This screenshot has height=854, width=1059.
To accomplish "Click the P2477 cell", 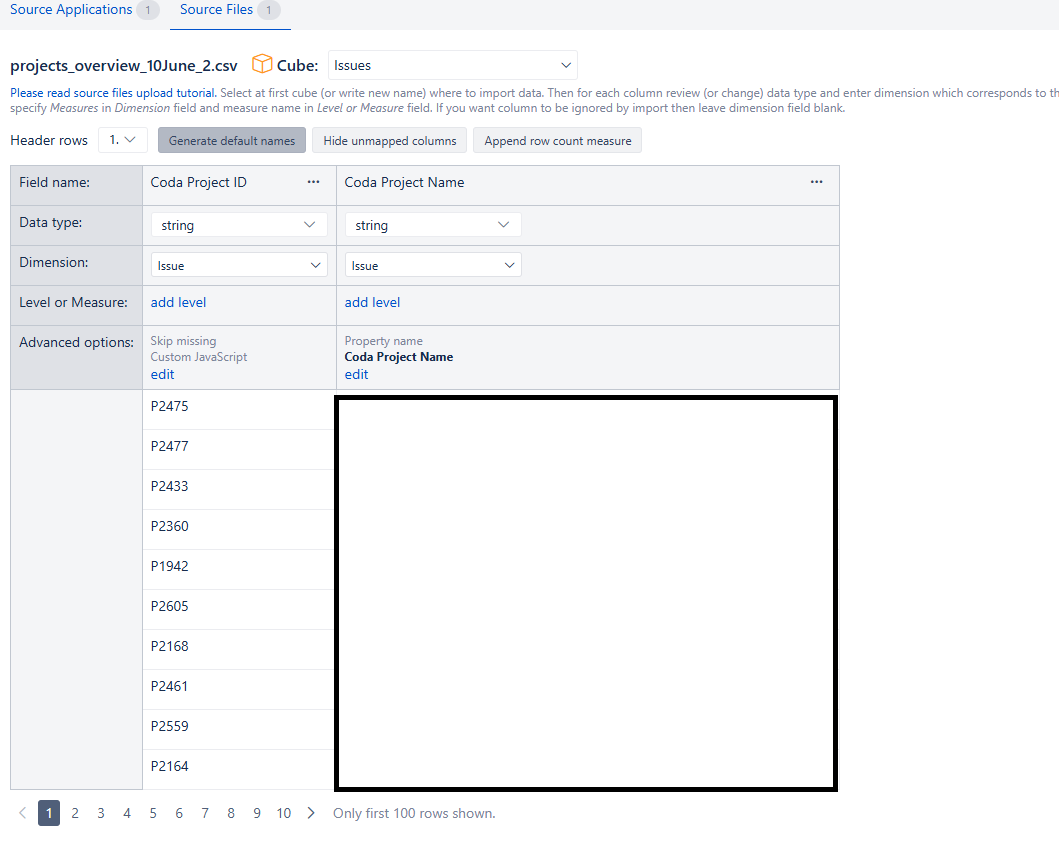I will pos(239,449).
